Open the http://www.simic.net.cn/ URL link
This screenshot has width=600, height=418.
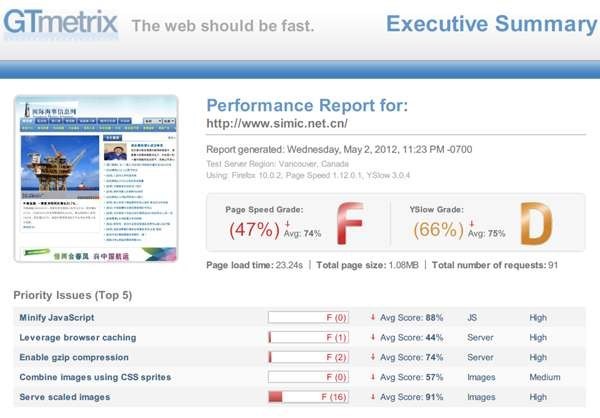(x=277, y=123)
